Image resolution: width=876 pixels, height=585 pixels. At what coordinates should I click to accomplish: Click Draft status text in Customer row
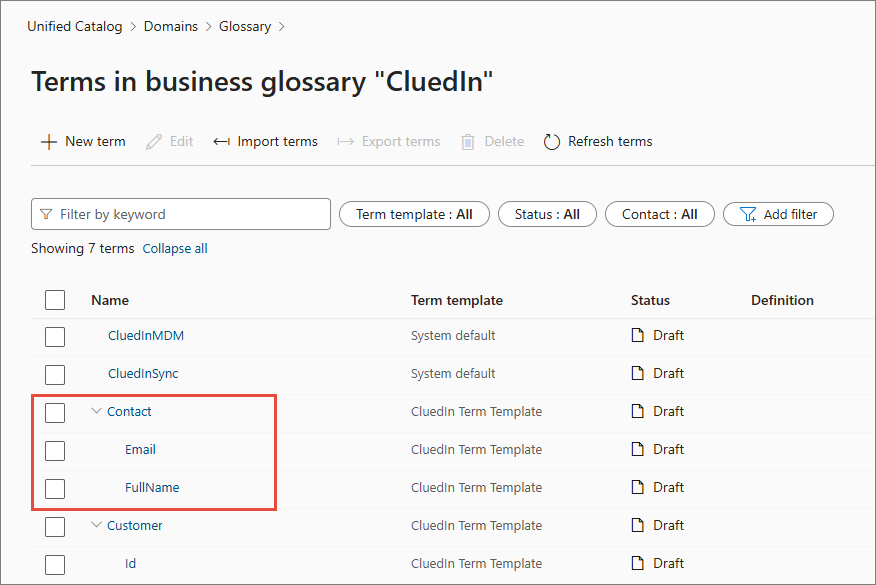(x=668, y=525)
